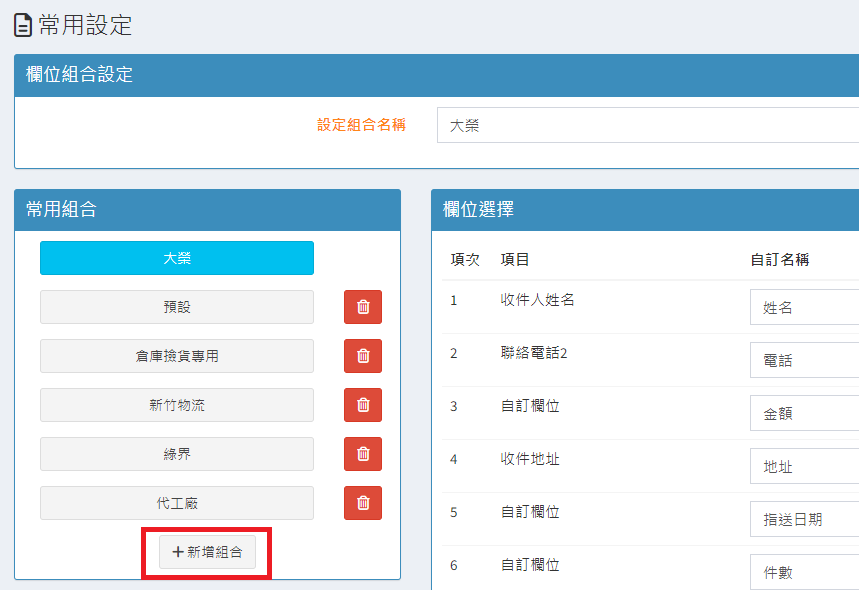
Task: Click the 設定組合名稱 input containing 大榮
Action: tap(648, 126)
